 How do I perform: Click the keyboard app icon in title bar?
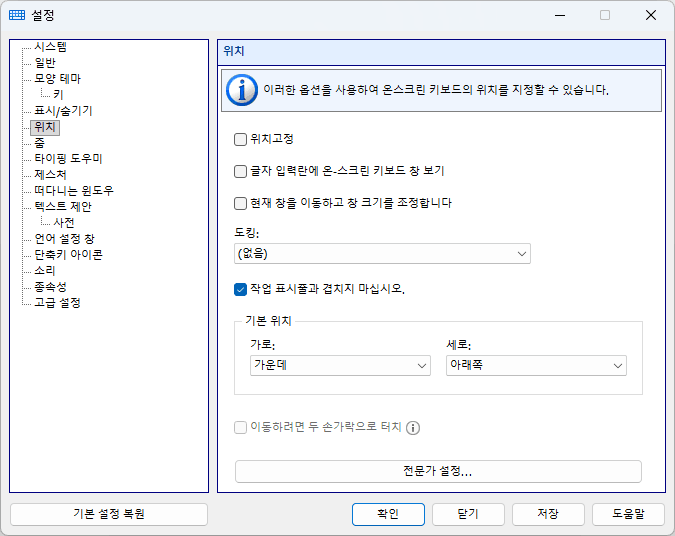pyautogui.click(x=17, y=15)
